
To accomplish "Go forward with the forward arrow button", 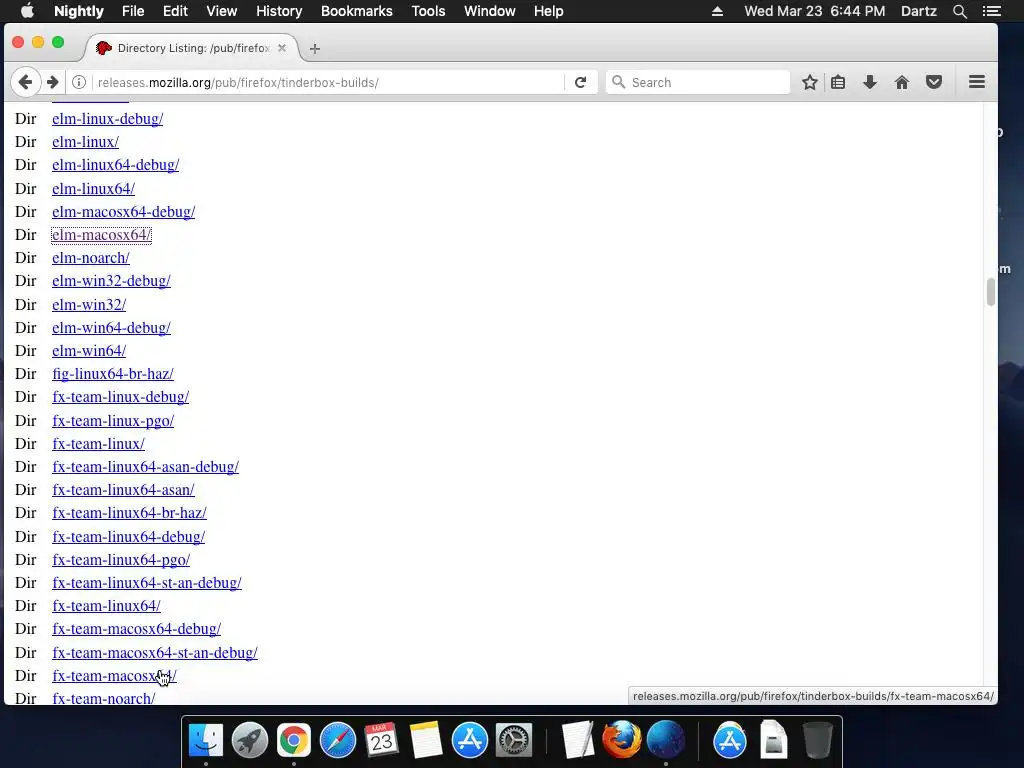I will (53, 82).
